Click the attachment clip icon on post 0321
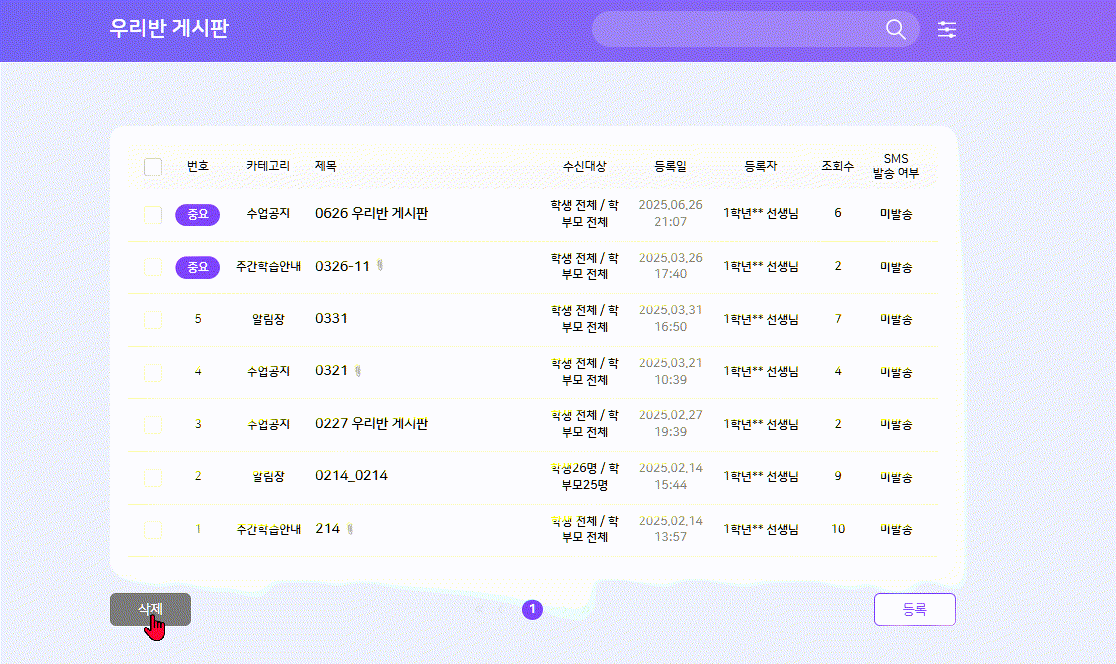The height and width of the screenshot is (664, 1116). 358,371
